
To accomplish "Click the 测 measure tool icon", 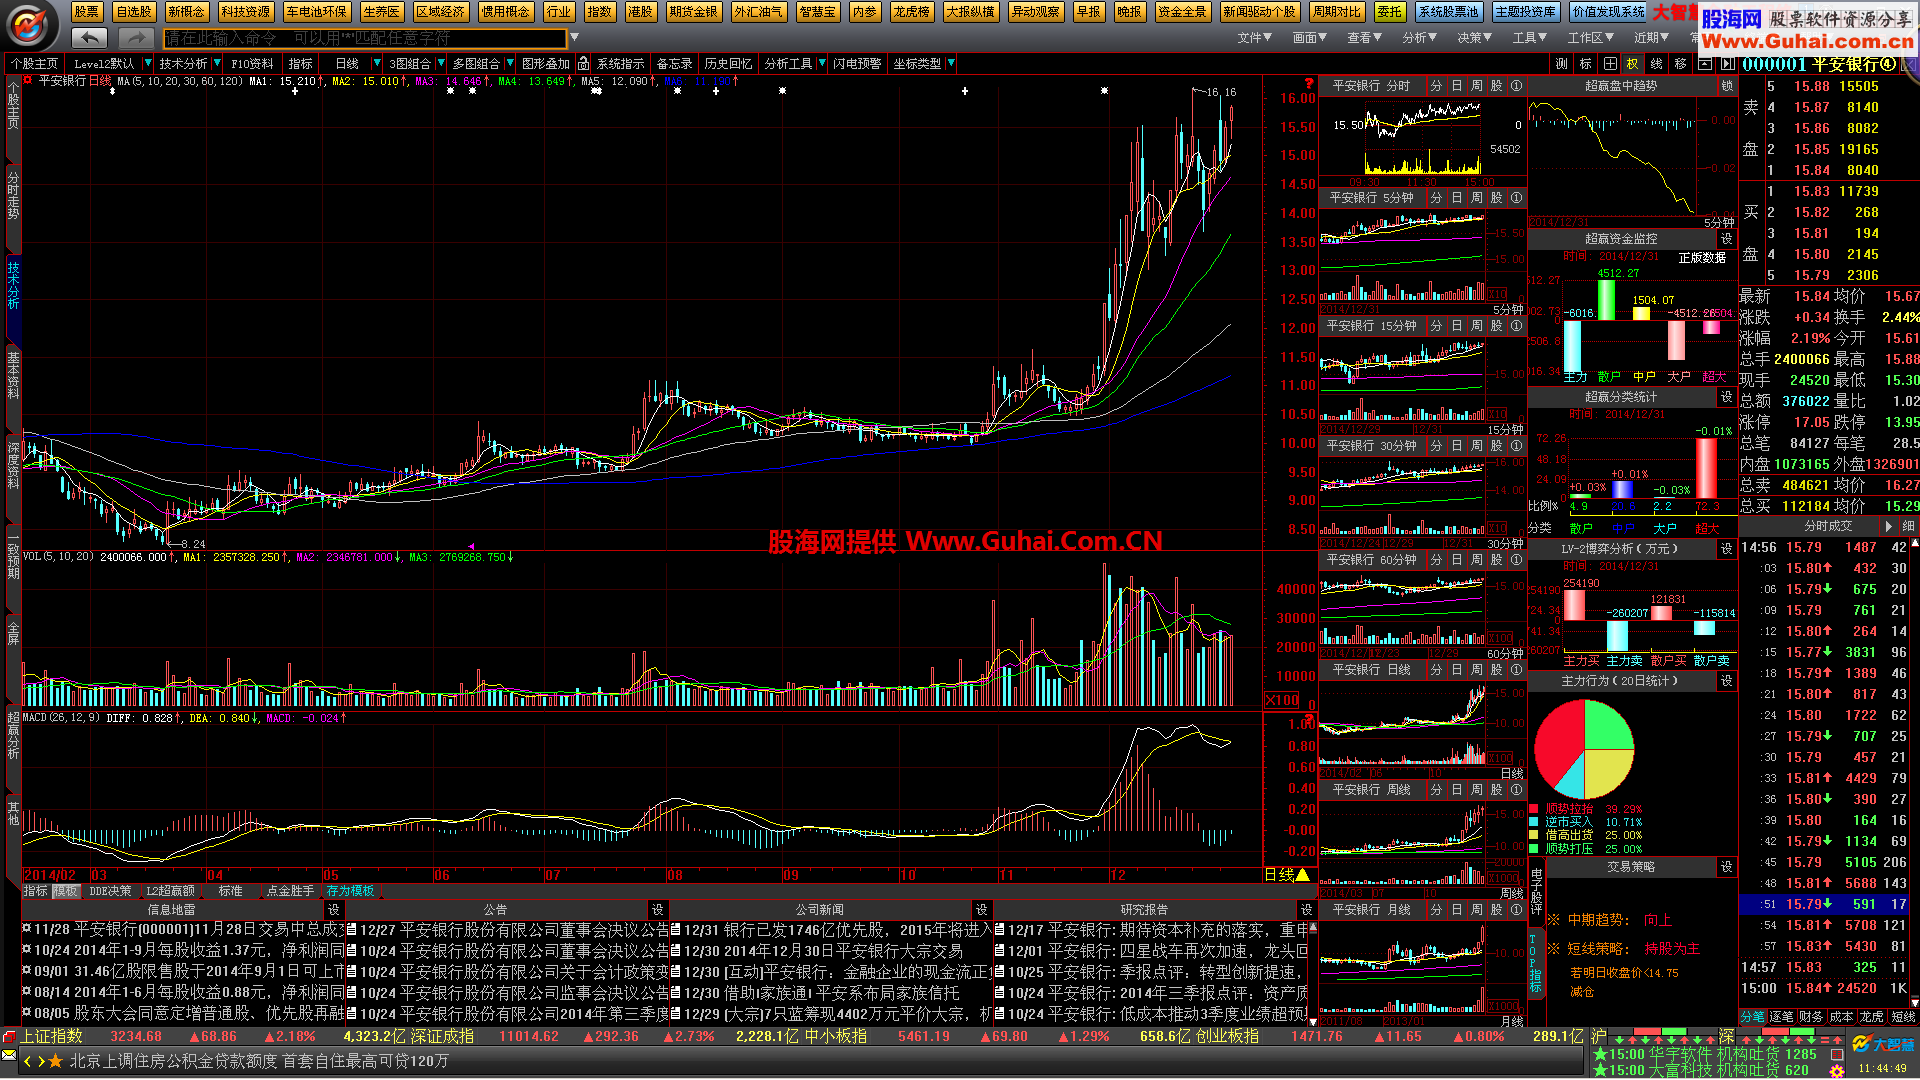I will (1562, 64).
